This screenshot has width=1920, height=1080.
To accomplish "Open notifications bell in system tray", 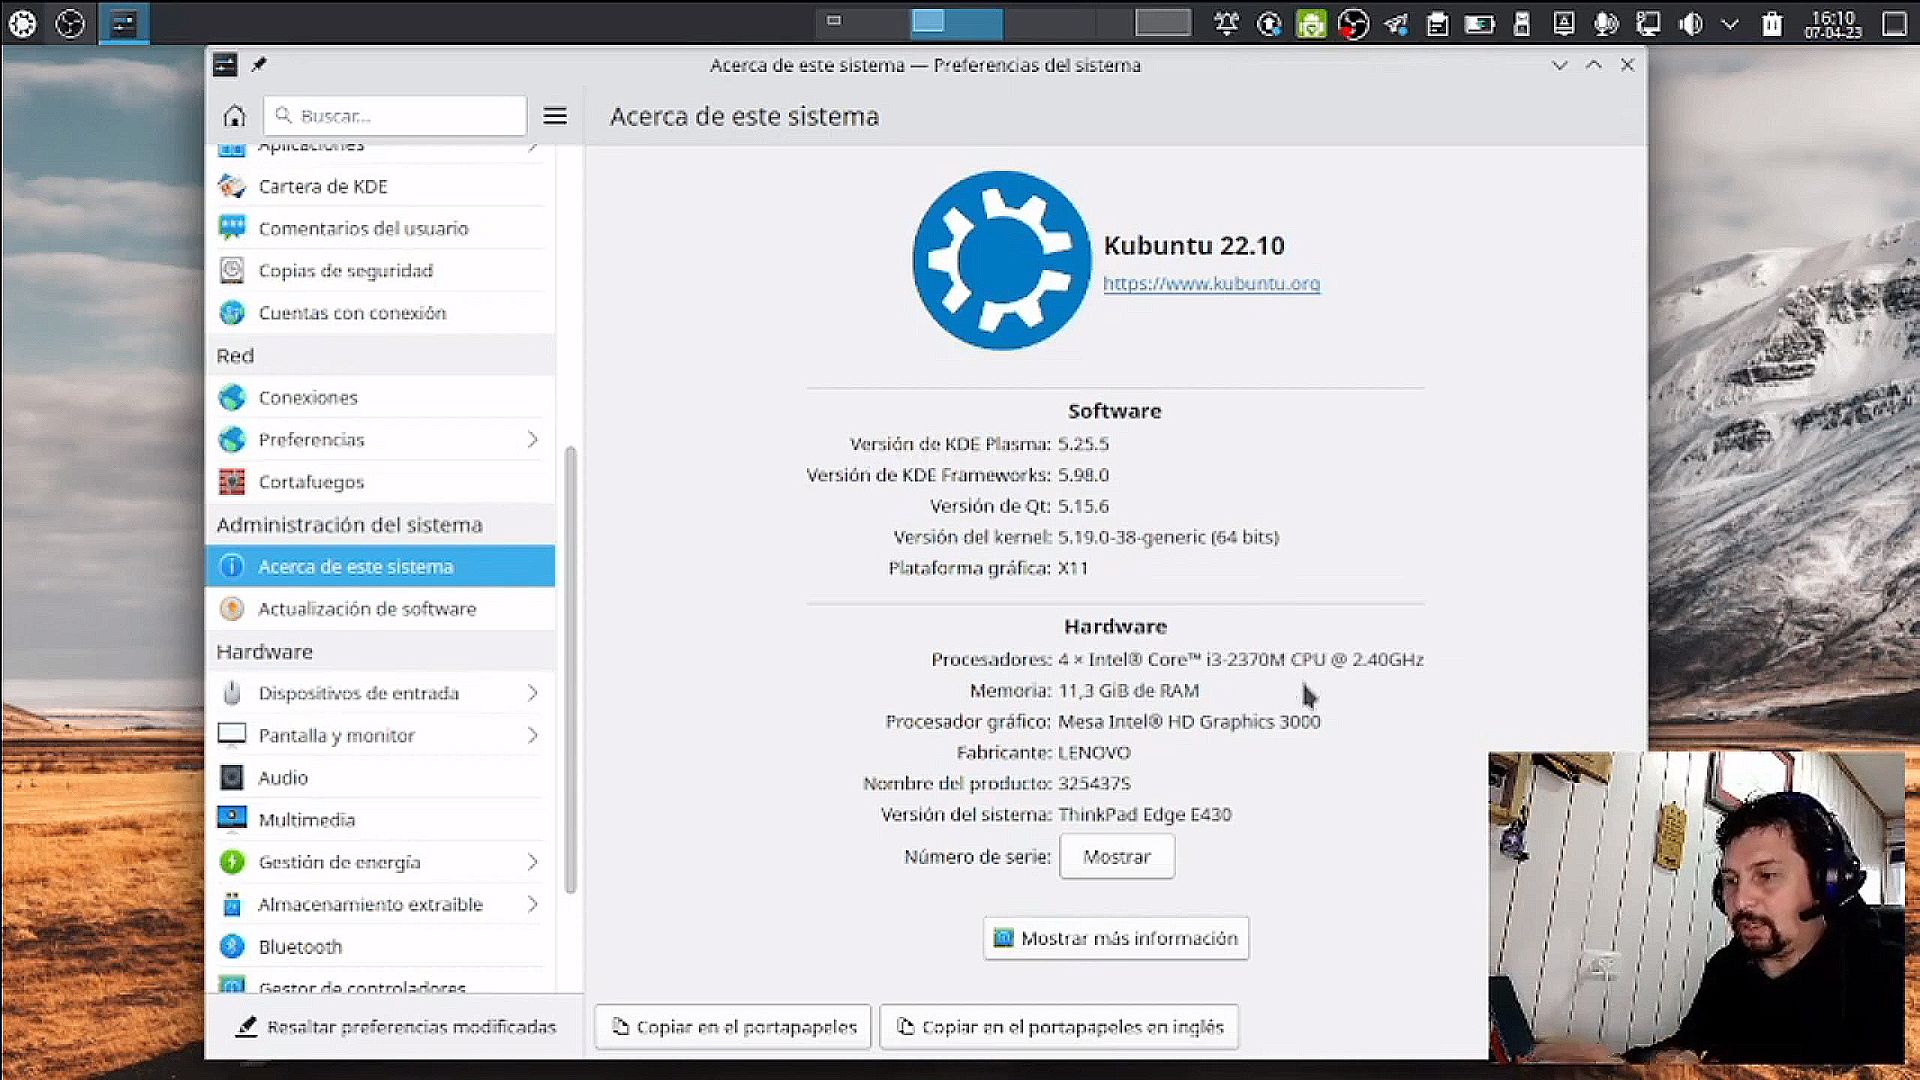I will 1226,23.
